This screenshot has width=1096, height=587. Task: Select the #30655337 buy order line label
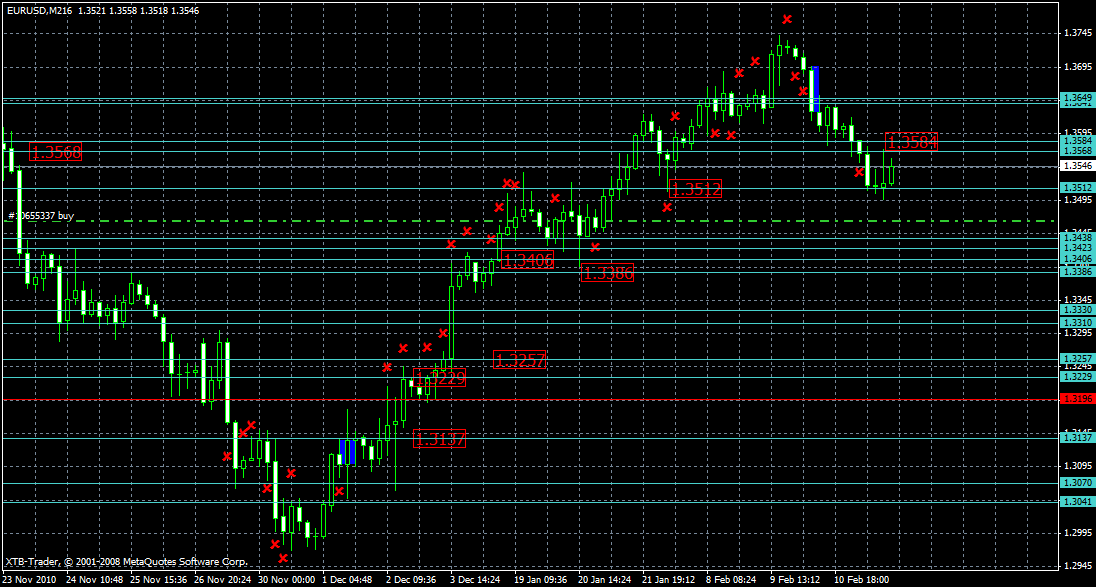tap(40, 215)
